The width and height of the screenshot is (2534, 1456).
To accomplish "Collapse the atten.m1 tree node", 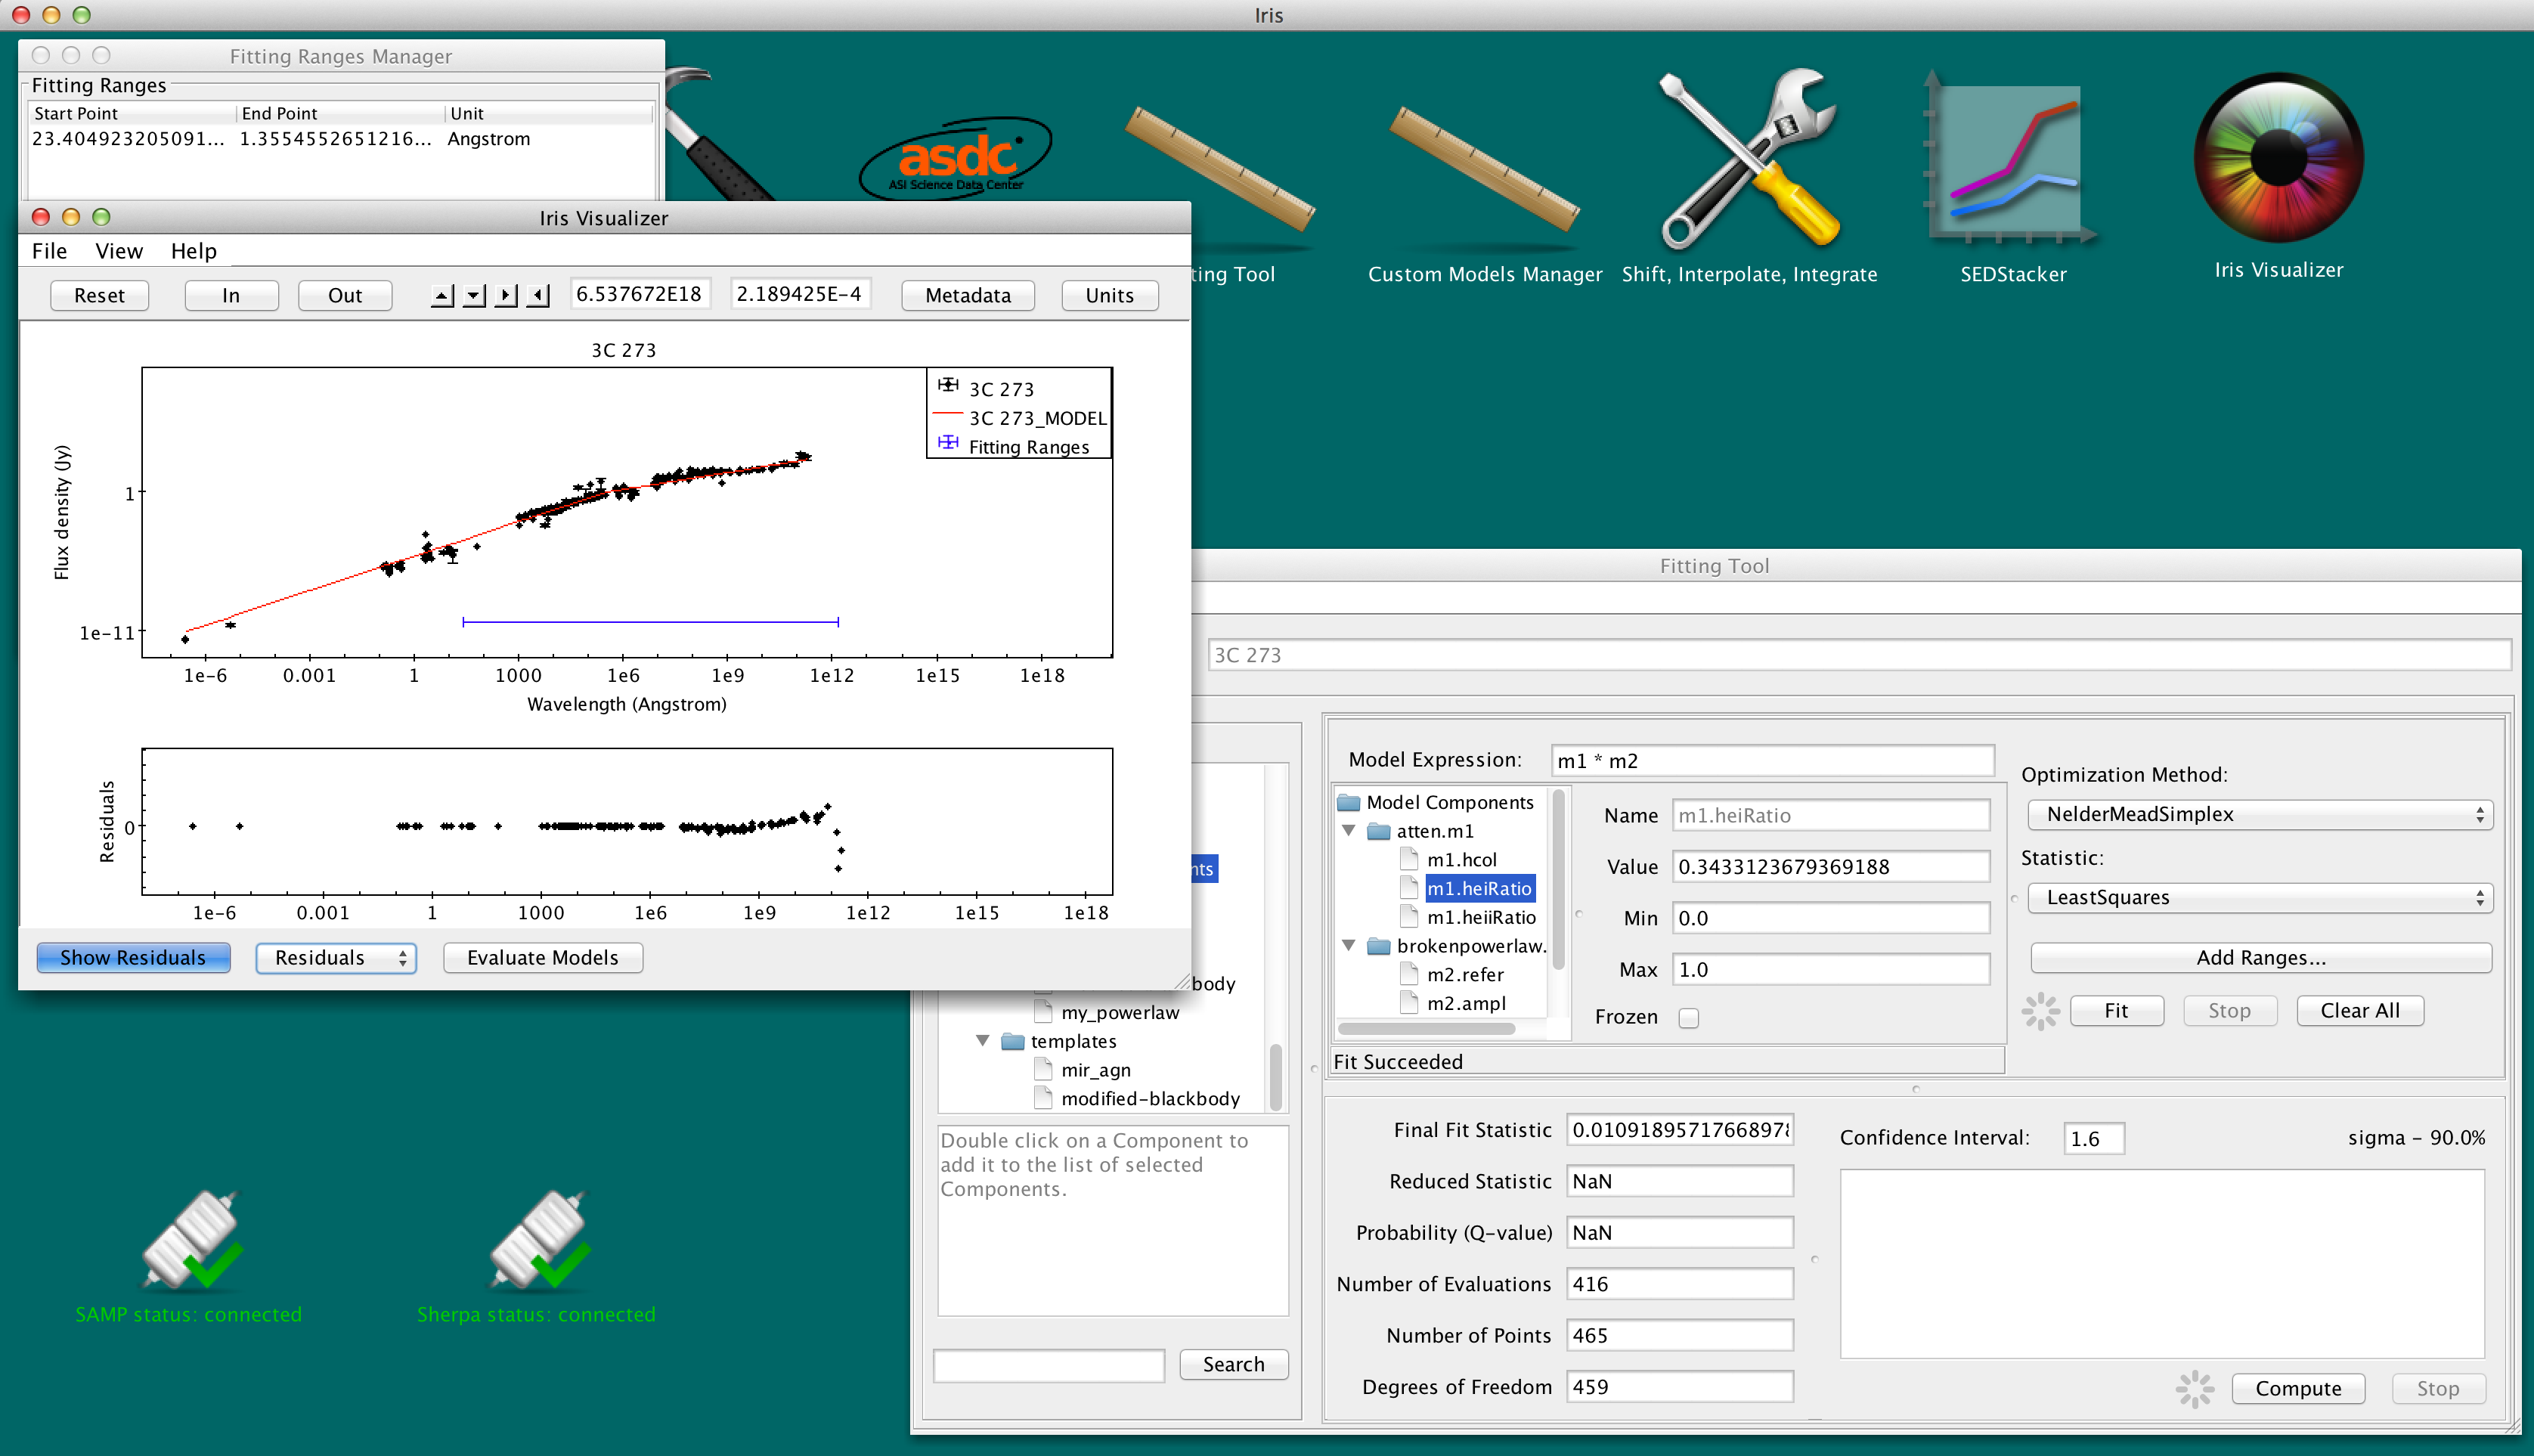I will [1349, 831].
